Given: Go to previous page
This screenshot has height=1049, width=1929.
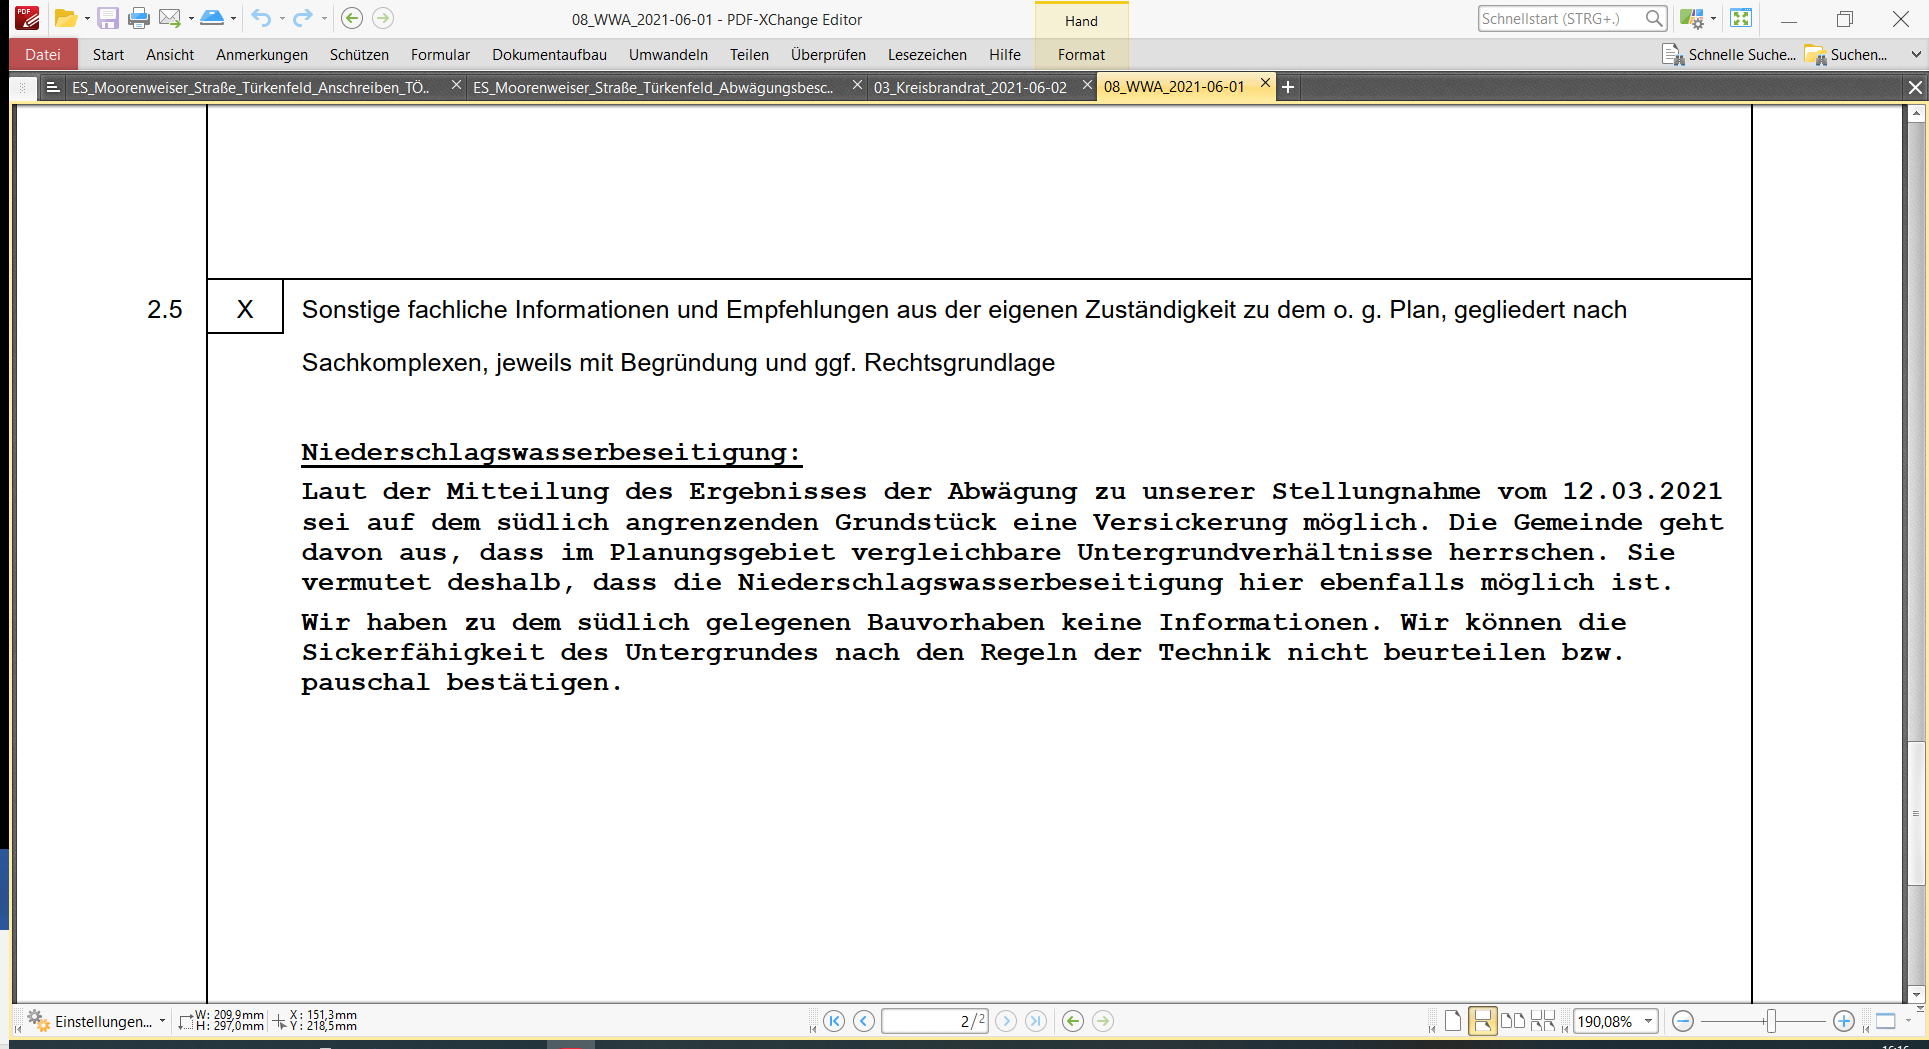Looking at the screenshot, I should point(864,1021).
